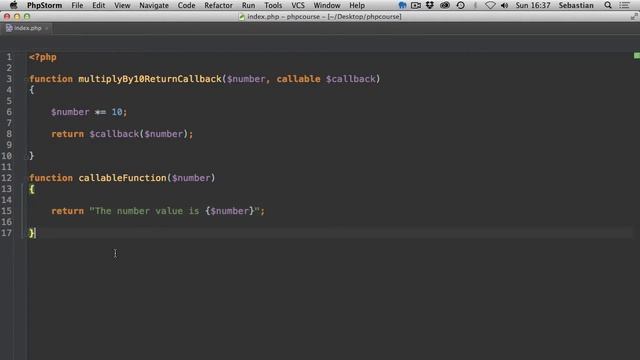Screen dimensions: 640x360
Task: Open the Tools menu
Action: click(273, 5)
